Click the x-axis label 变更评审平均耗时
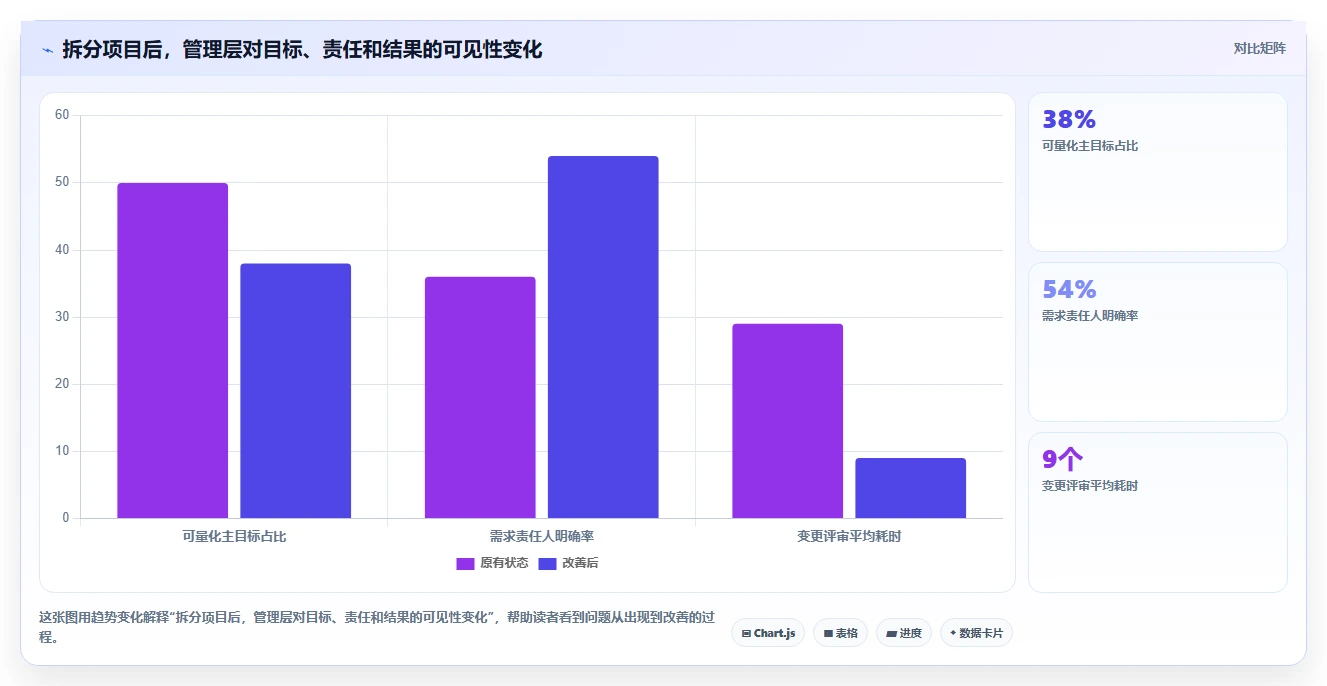The image size is (1327, 686). [x=849, y=536]
